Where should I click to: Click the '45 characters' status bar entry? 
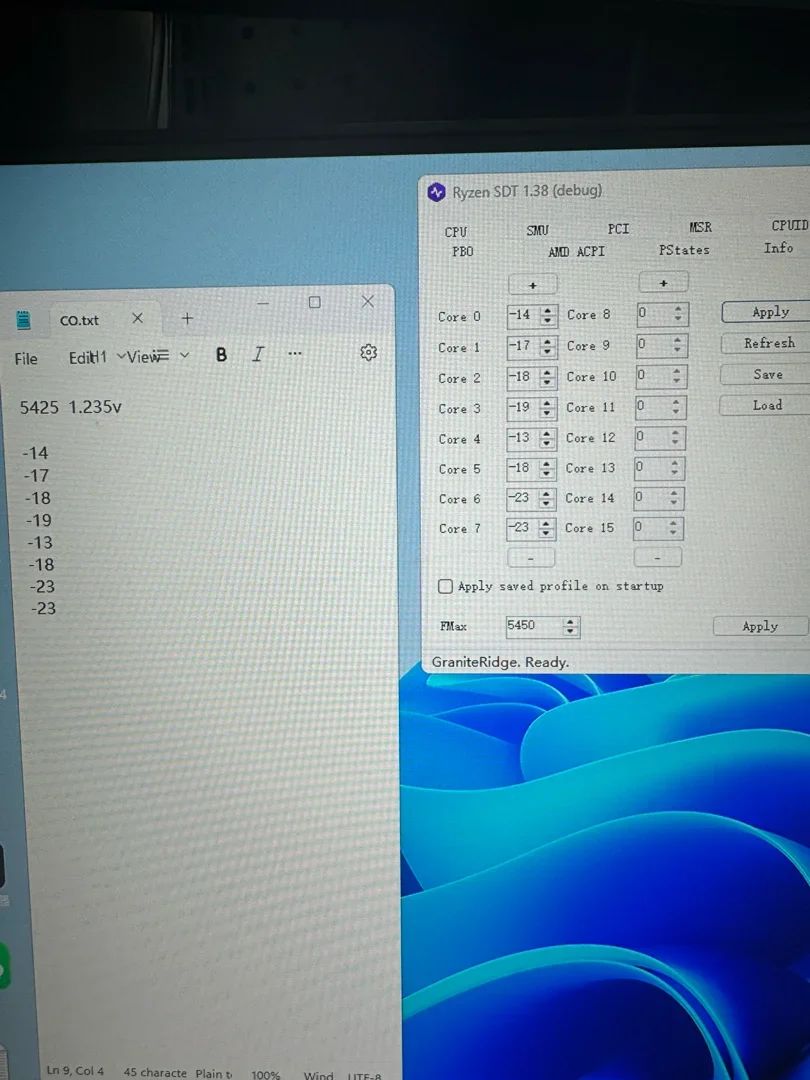(x=155, y=1072)
